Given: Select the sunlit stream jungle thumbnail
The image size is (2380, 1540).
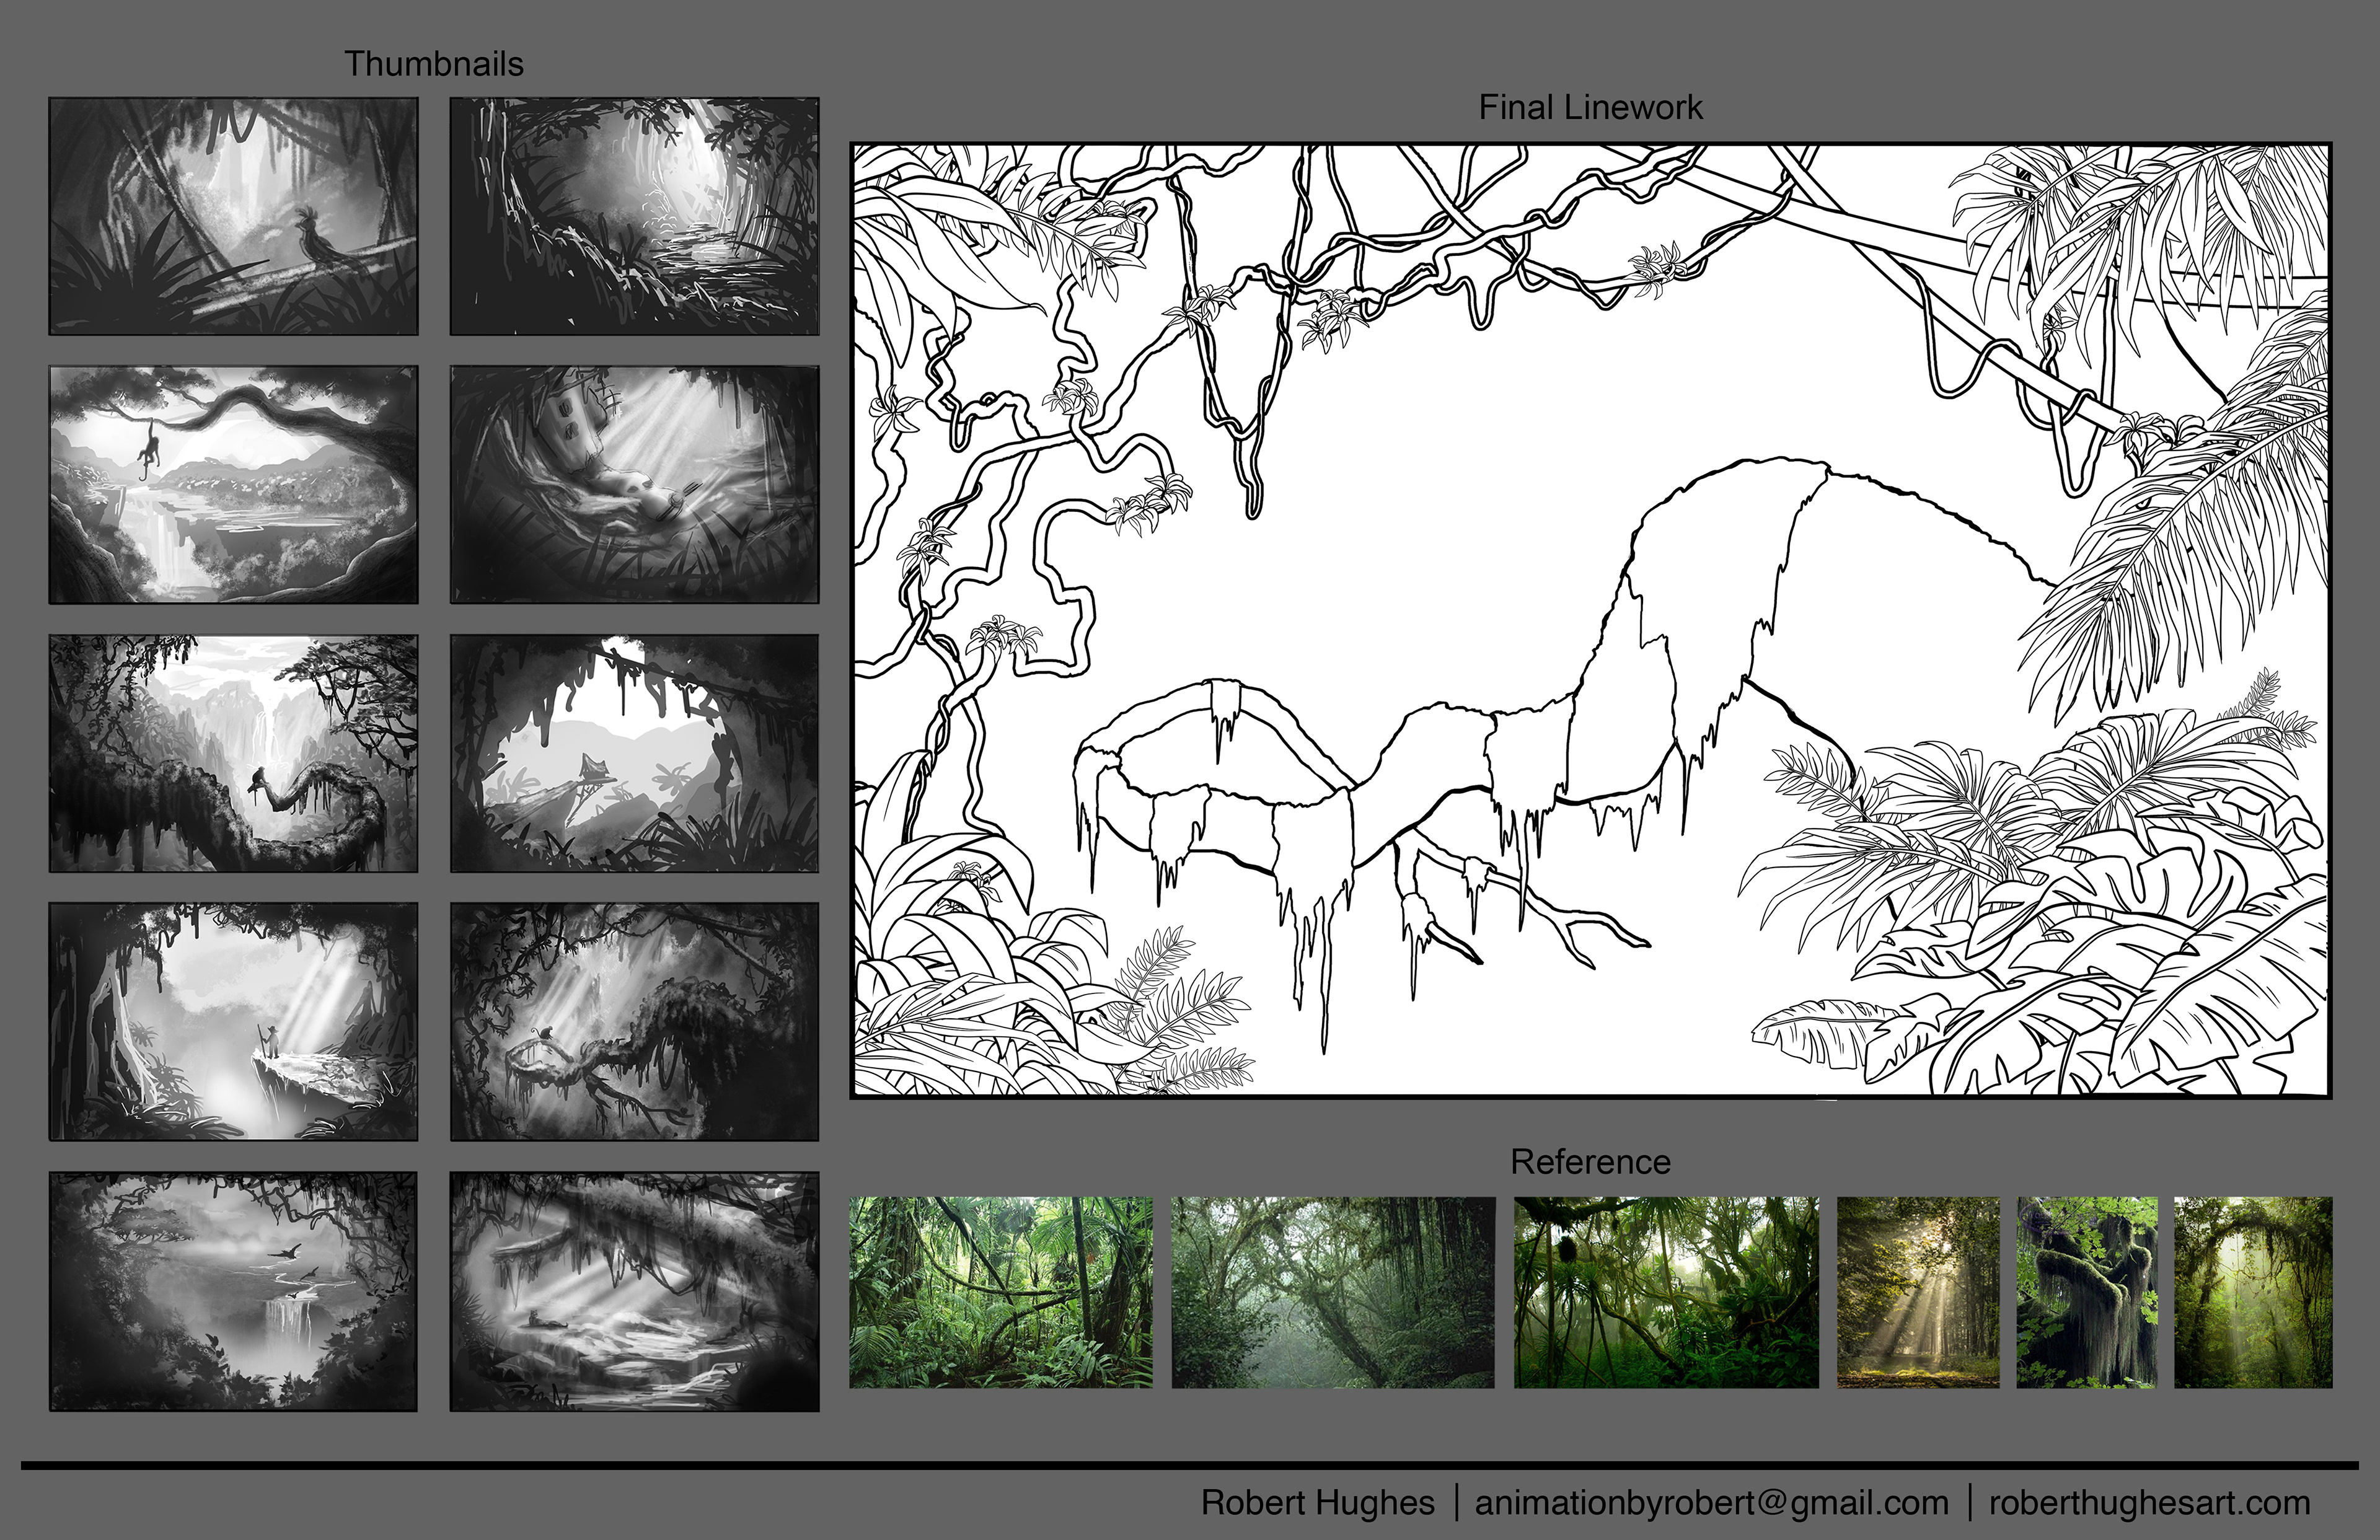Looking at the screenshot, I should pyautogui.click(x=634, y=216).
